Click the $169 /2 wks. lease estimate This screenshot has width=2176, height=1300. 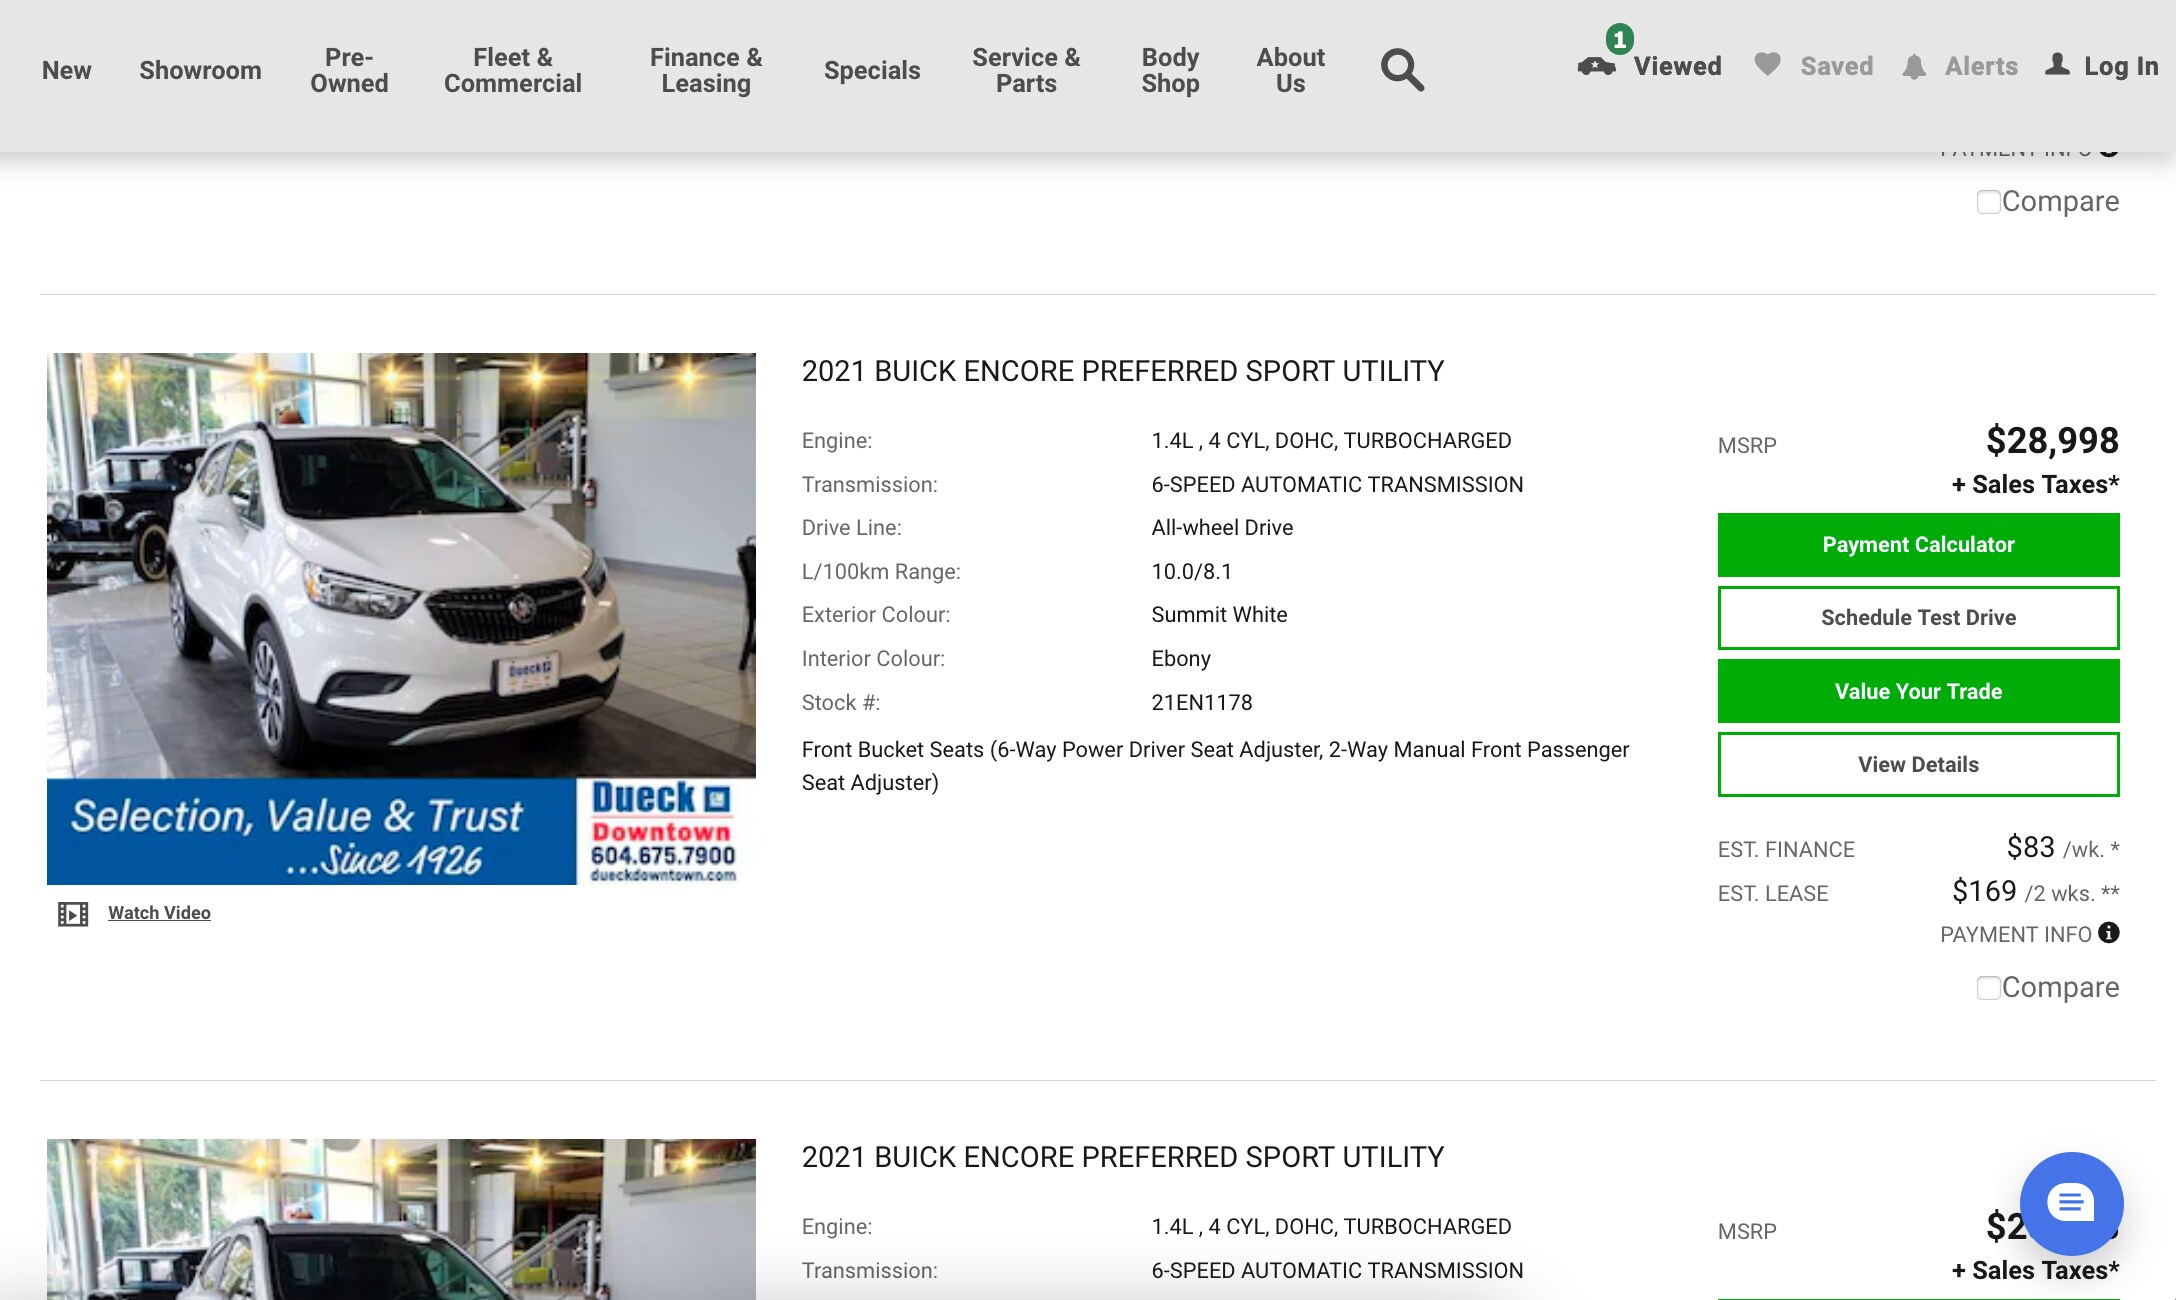(2036, 892)
